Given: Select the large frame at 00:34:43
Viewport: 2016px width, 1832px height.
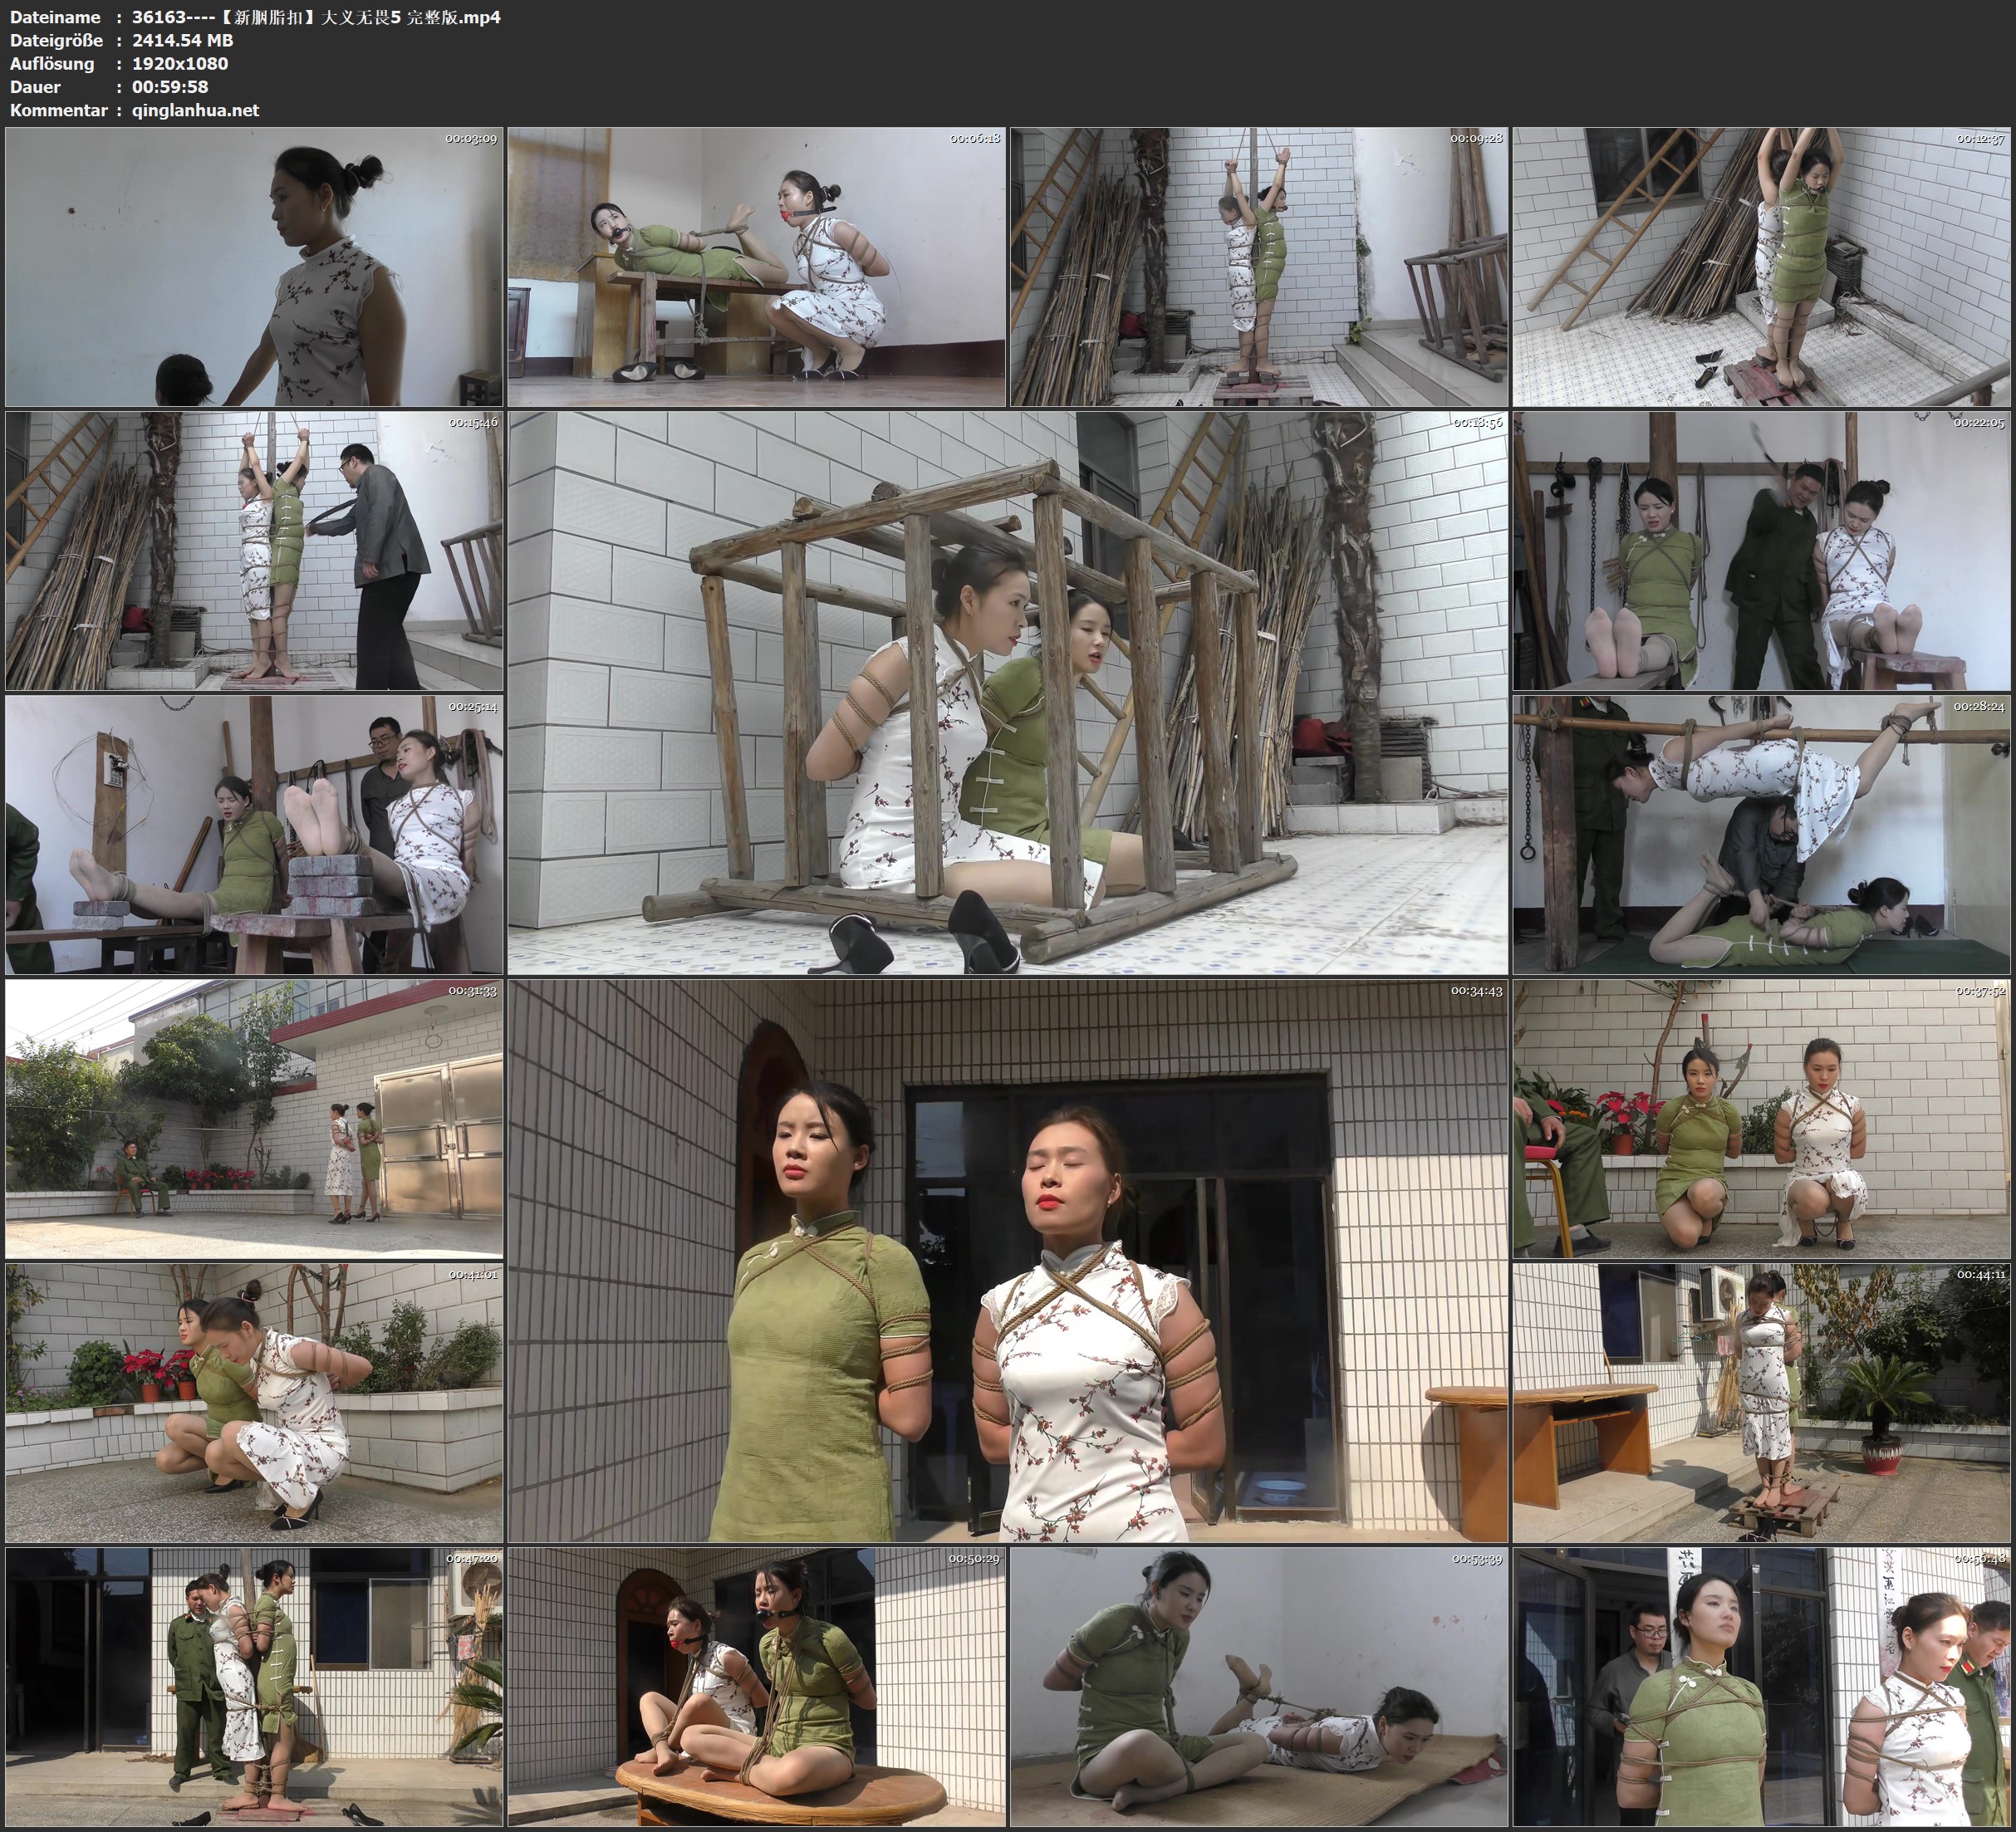Looking at the screenshot, I should (1007, 1261).
